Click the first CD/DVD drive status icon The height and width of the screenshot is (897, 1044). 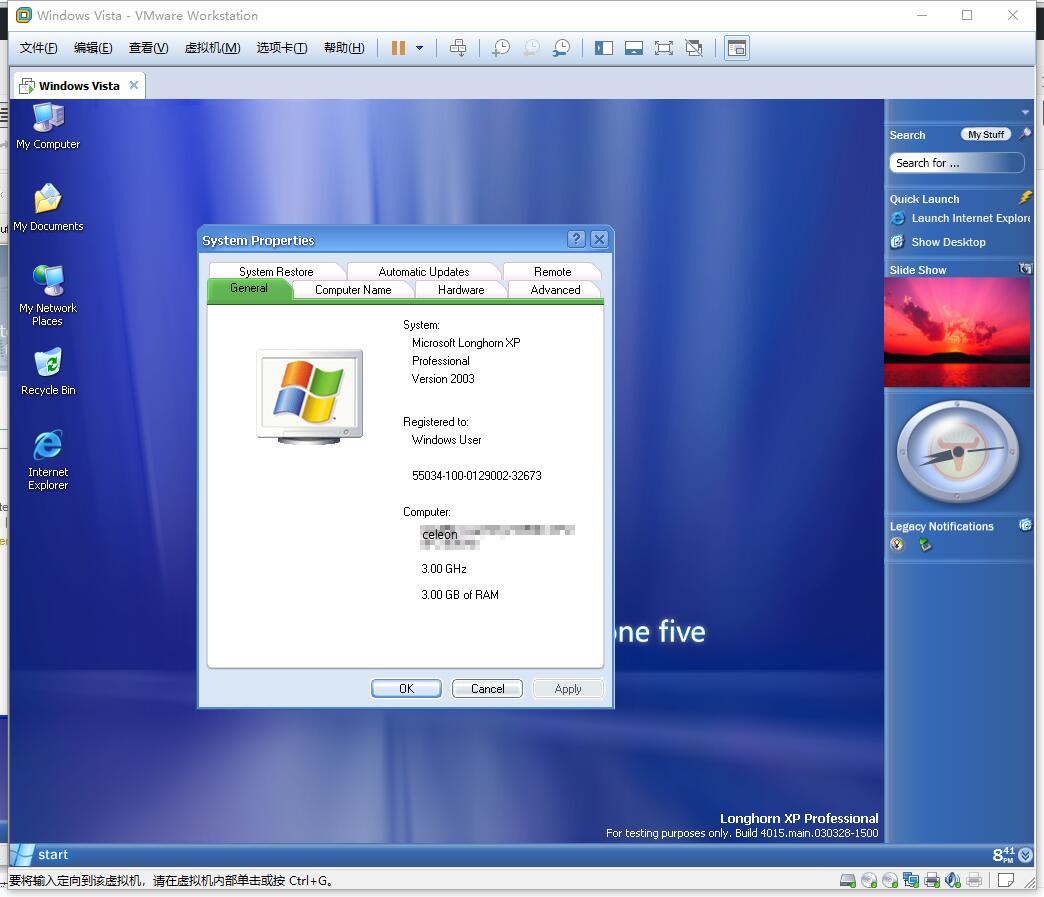pyautogui.click(x=869, y=880)
